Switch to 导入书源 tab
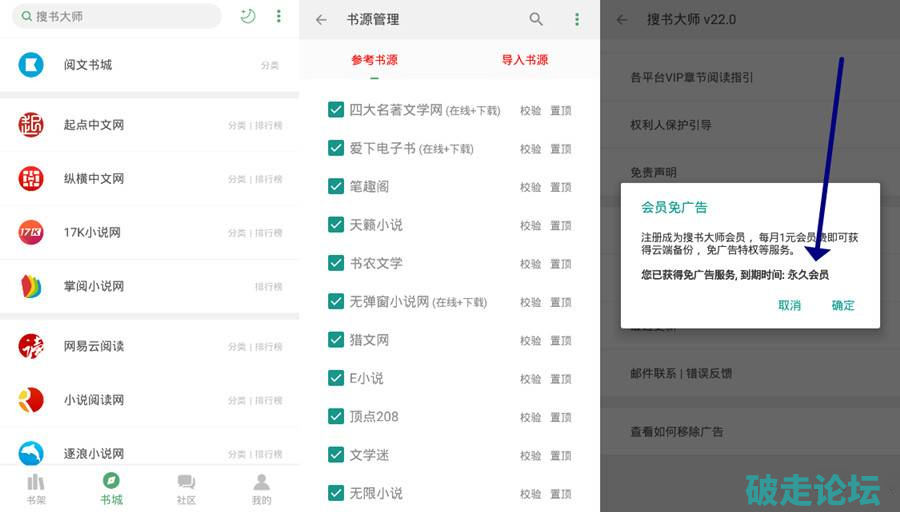 (x=525, y=60)
